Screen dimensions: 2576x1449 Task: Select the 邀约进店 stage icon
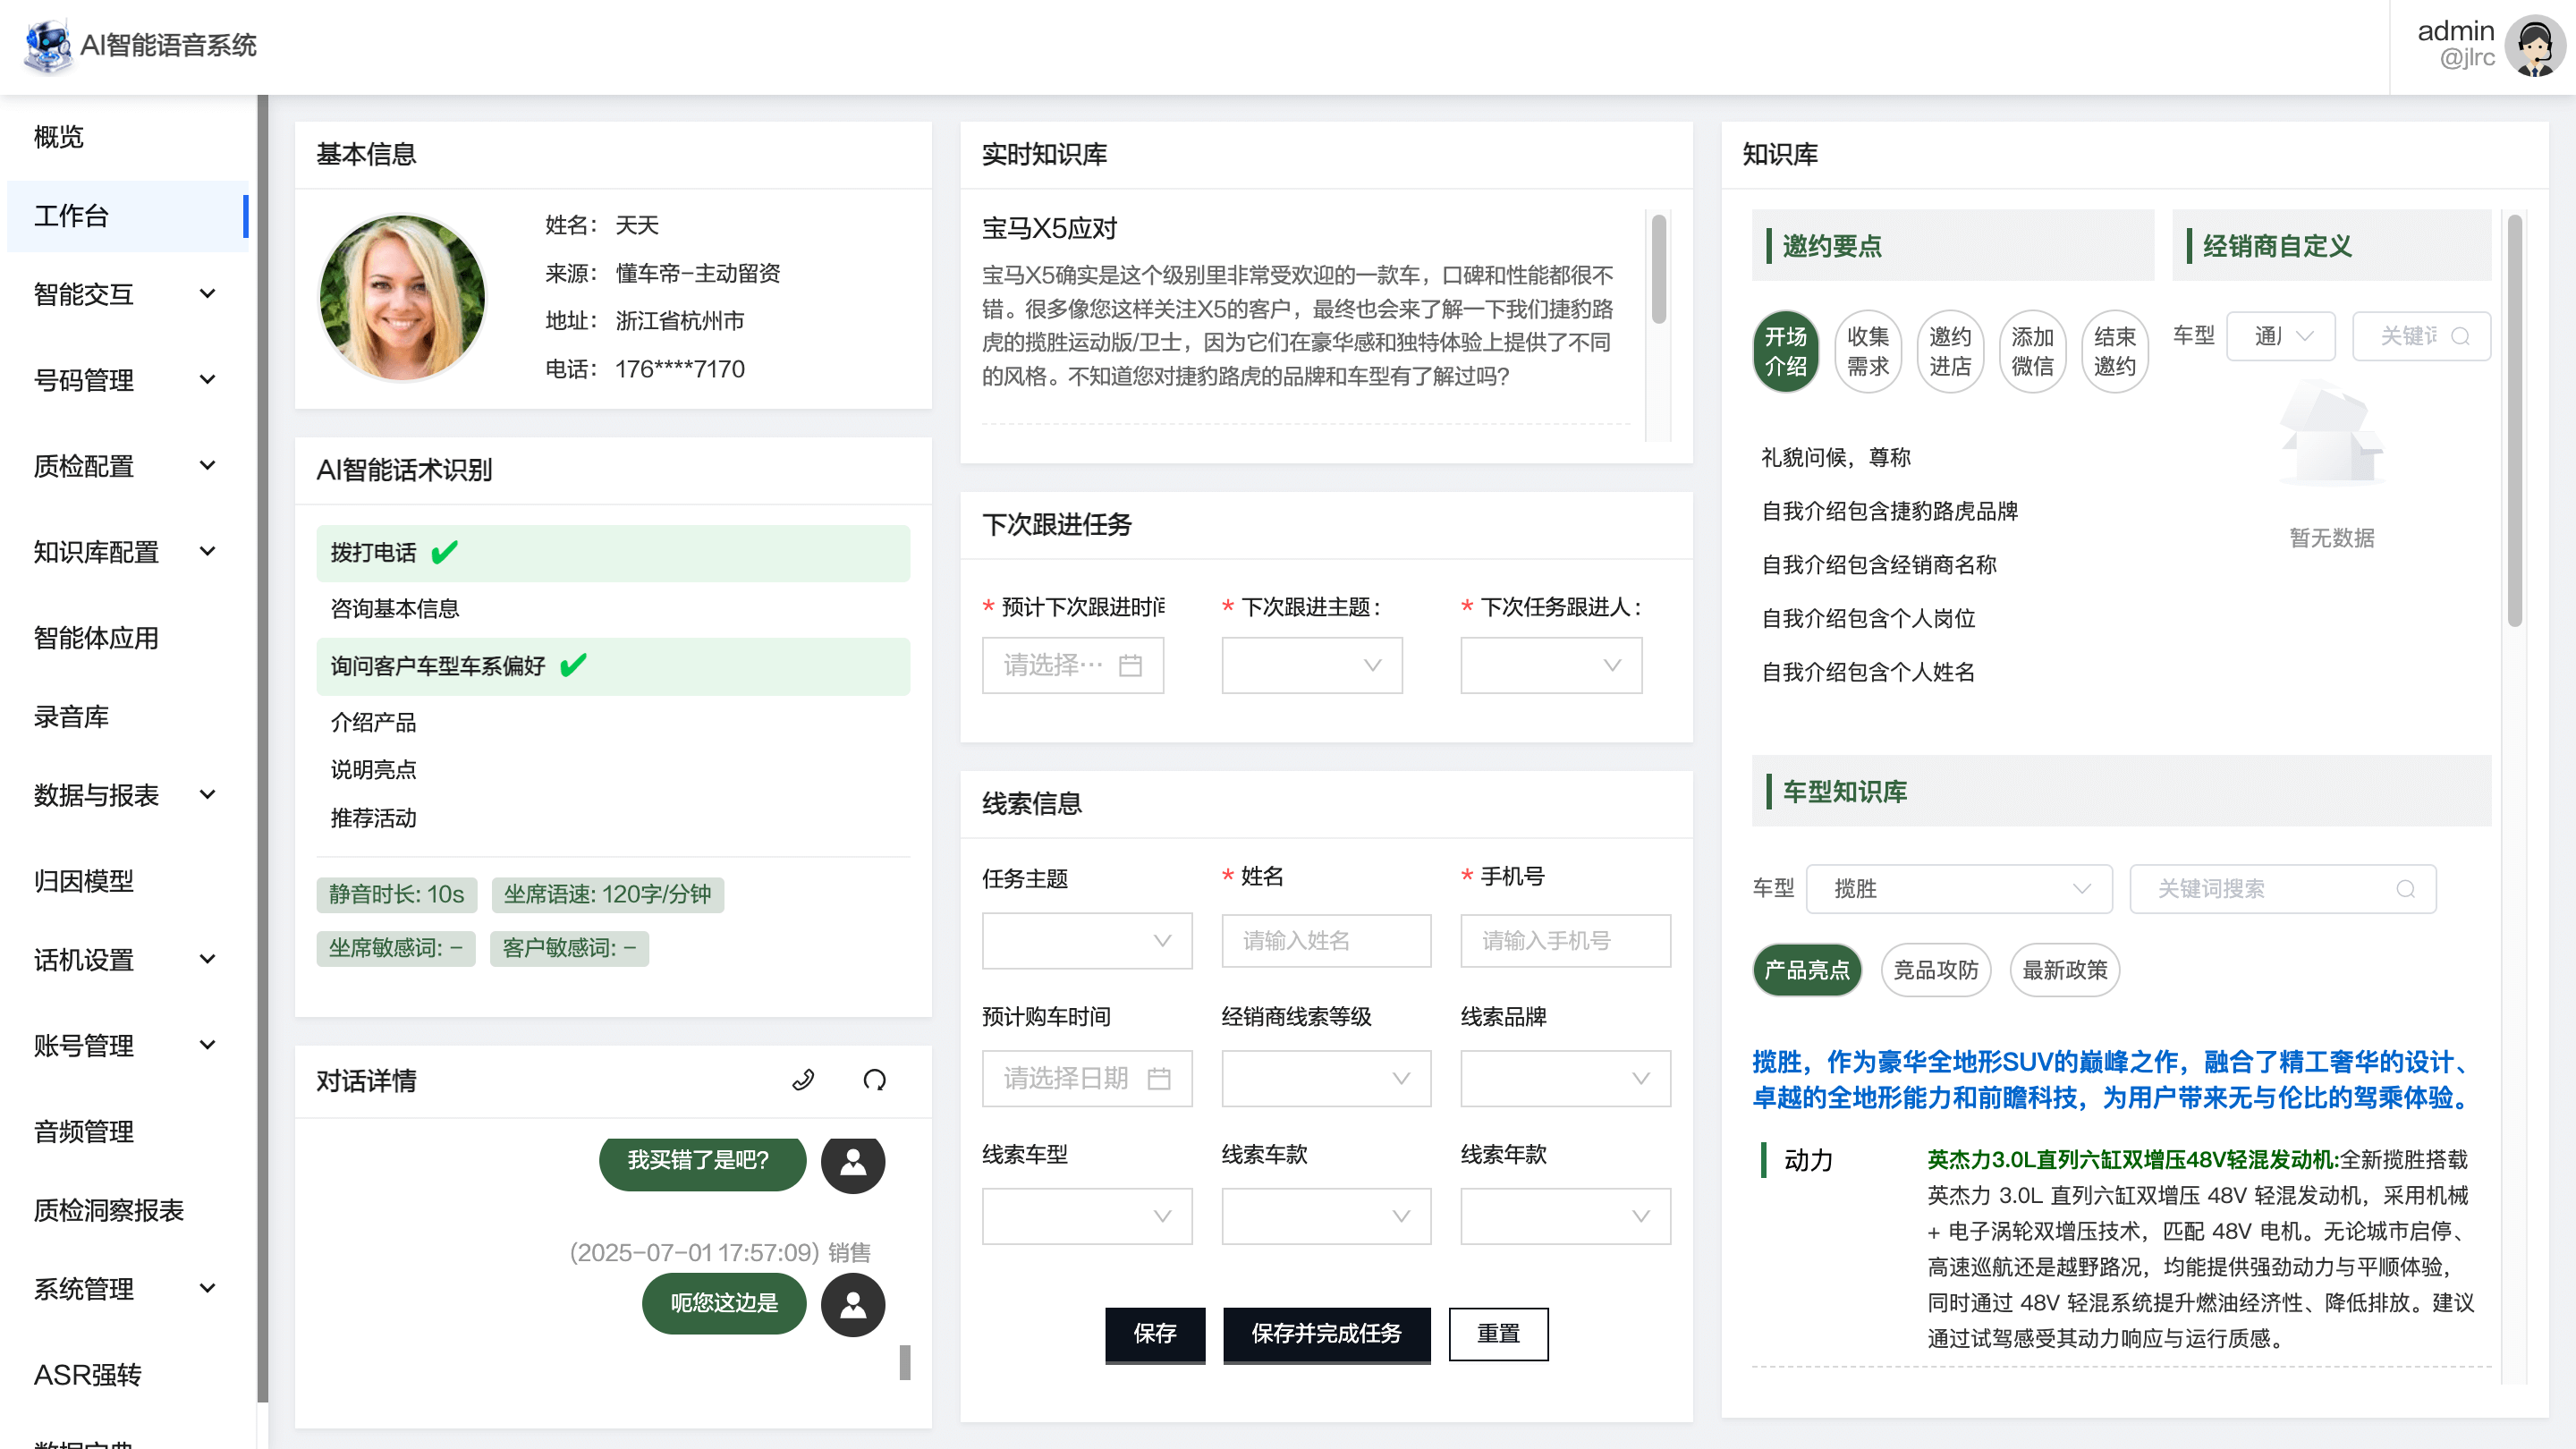(1950, 351)
